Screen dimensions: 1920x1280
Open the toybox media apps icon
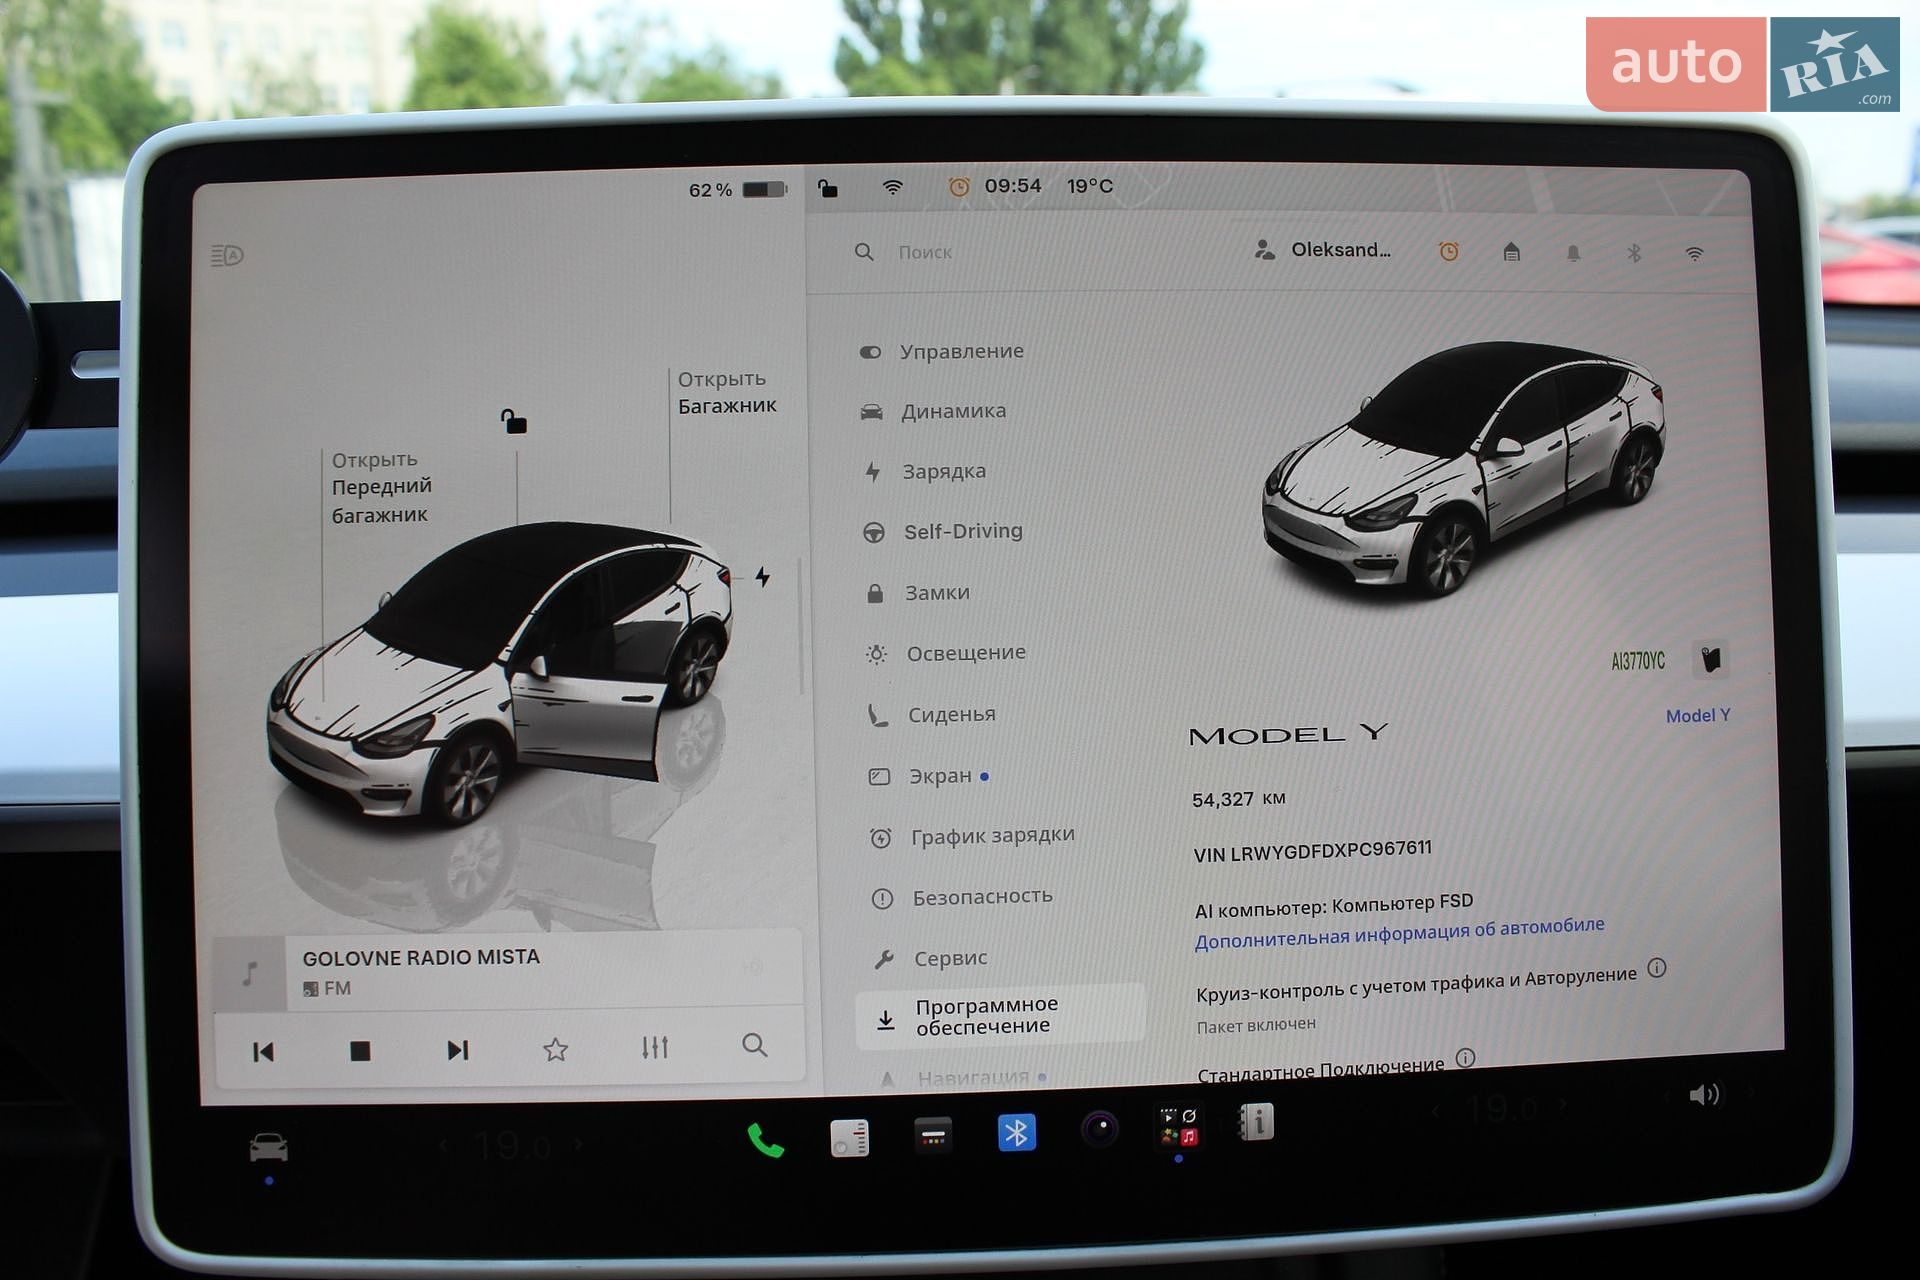[1178, 1126]
